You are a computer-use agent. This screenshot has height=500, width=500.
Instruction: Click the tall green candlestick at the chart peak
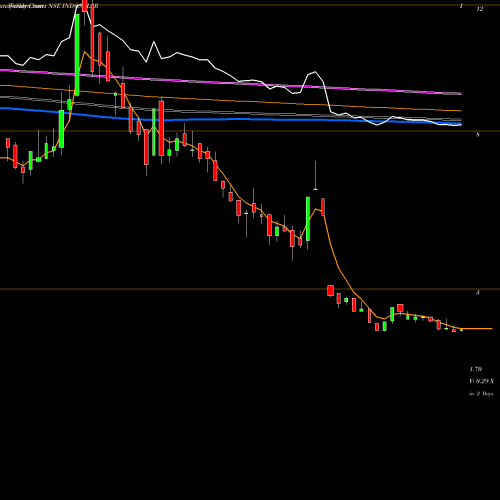pyautogui.click(x=77, y=55)
